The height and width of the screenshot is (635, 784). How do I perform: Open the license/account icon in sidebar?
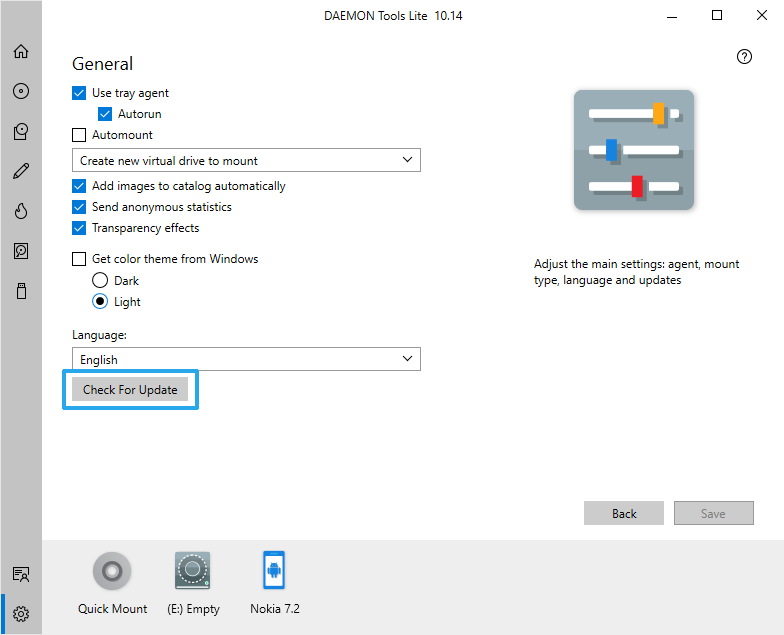[x=21, y=574]
